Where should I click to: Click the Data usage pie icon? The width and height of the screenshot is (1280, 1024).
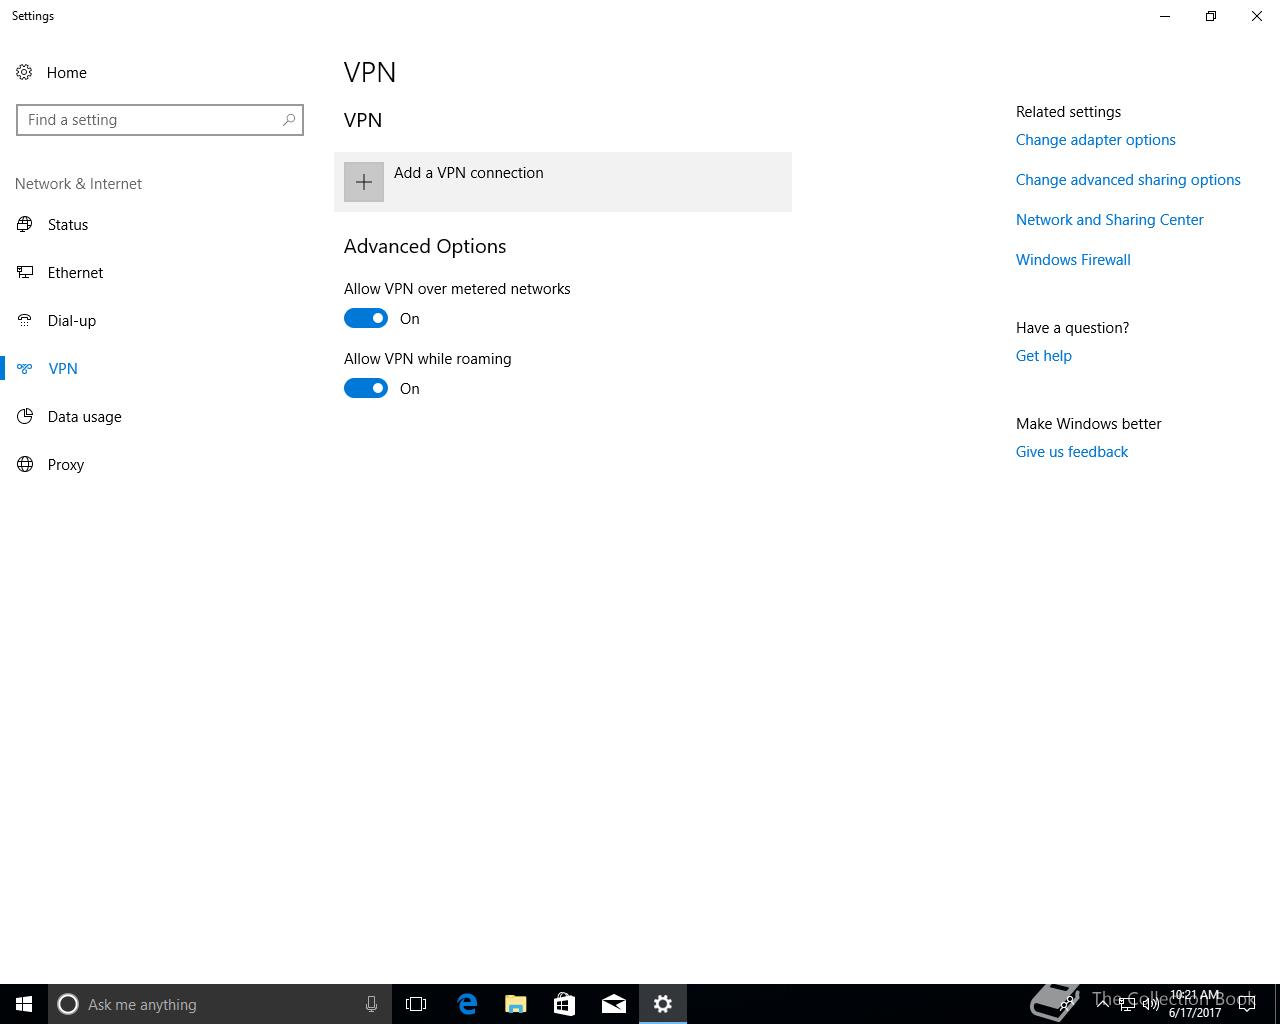point(25,416)
